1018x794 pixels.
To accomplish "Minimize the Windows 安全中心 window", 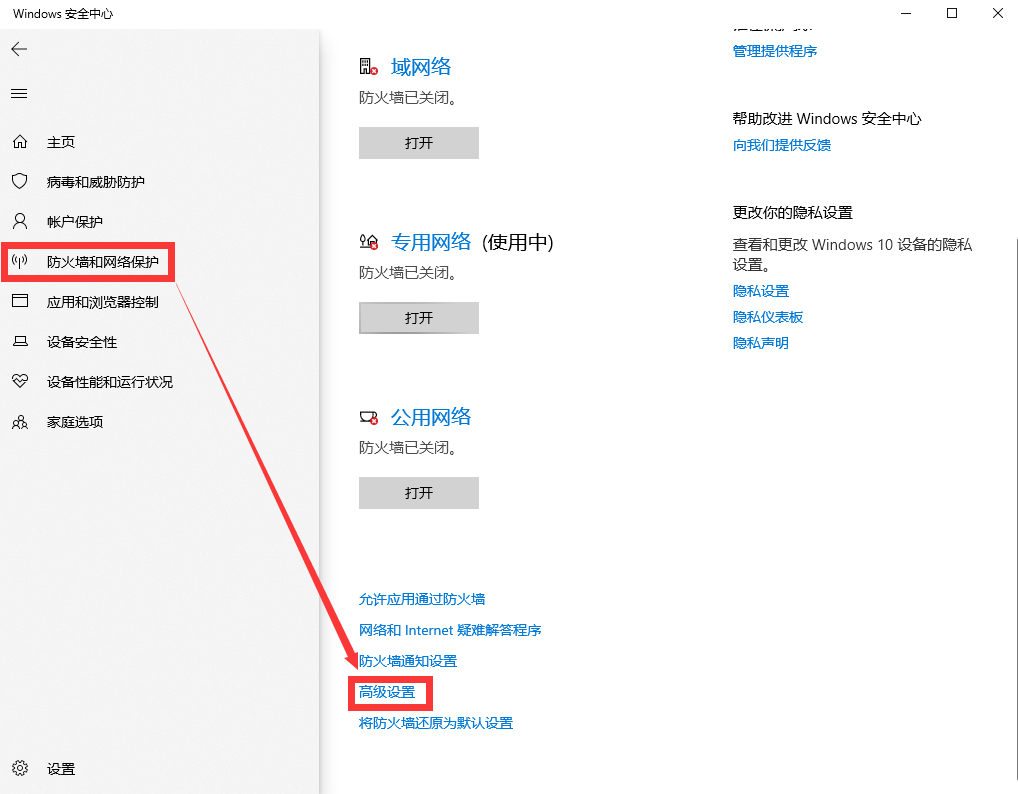I will 906,13.
